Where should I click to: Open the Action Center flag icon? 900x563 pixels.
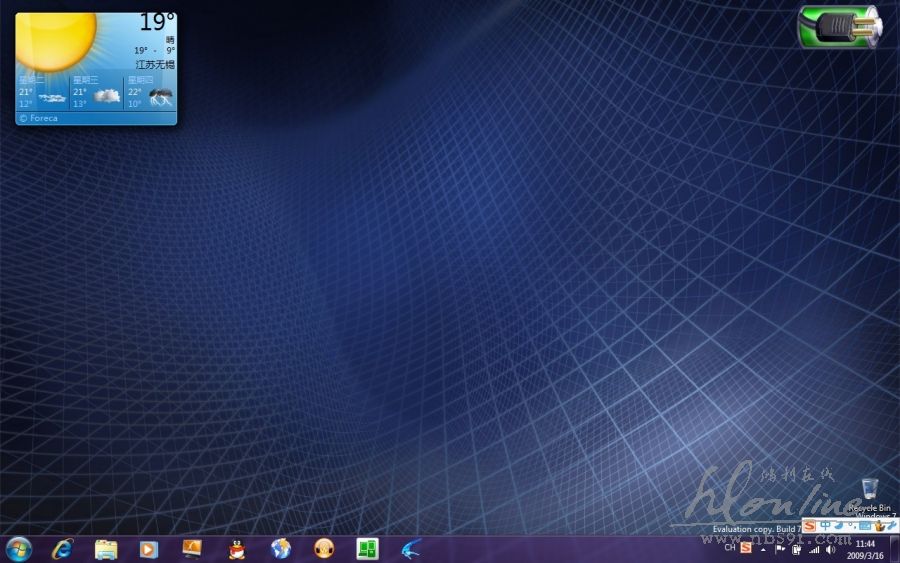coord(780,549)
